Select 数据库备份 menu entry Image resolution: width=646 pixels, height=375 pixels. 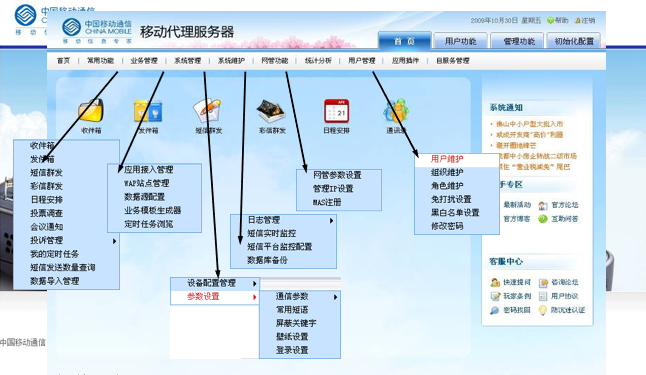pos(267,260)
